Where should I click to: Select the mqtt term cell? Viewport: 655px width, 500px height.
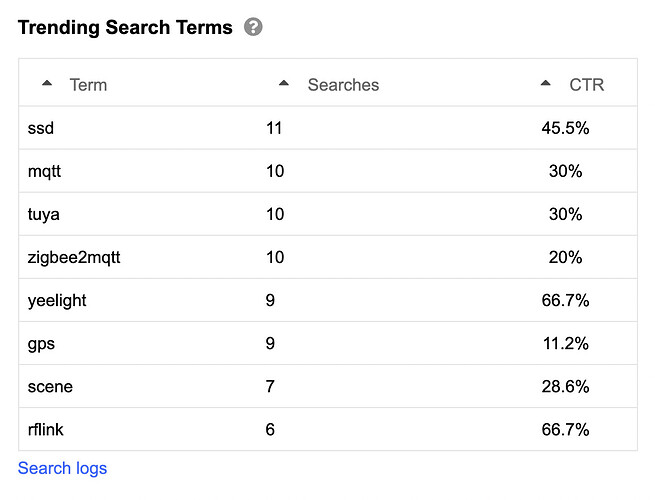click(x=44, y=171)
